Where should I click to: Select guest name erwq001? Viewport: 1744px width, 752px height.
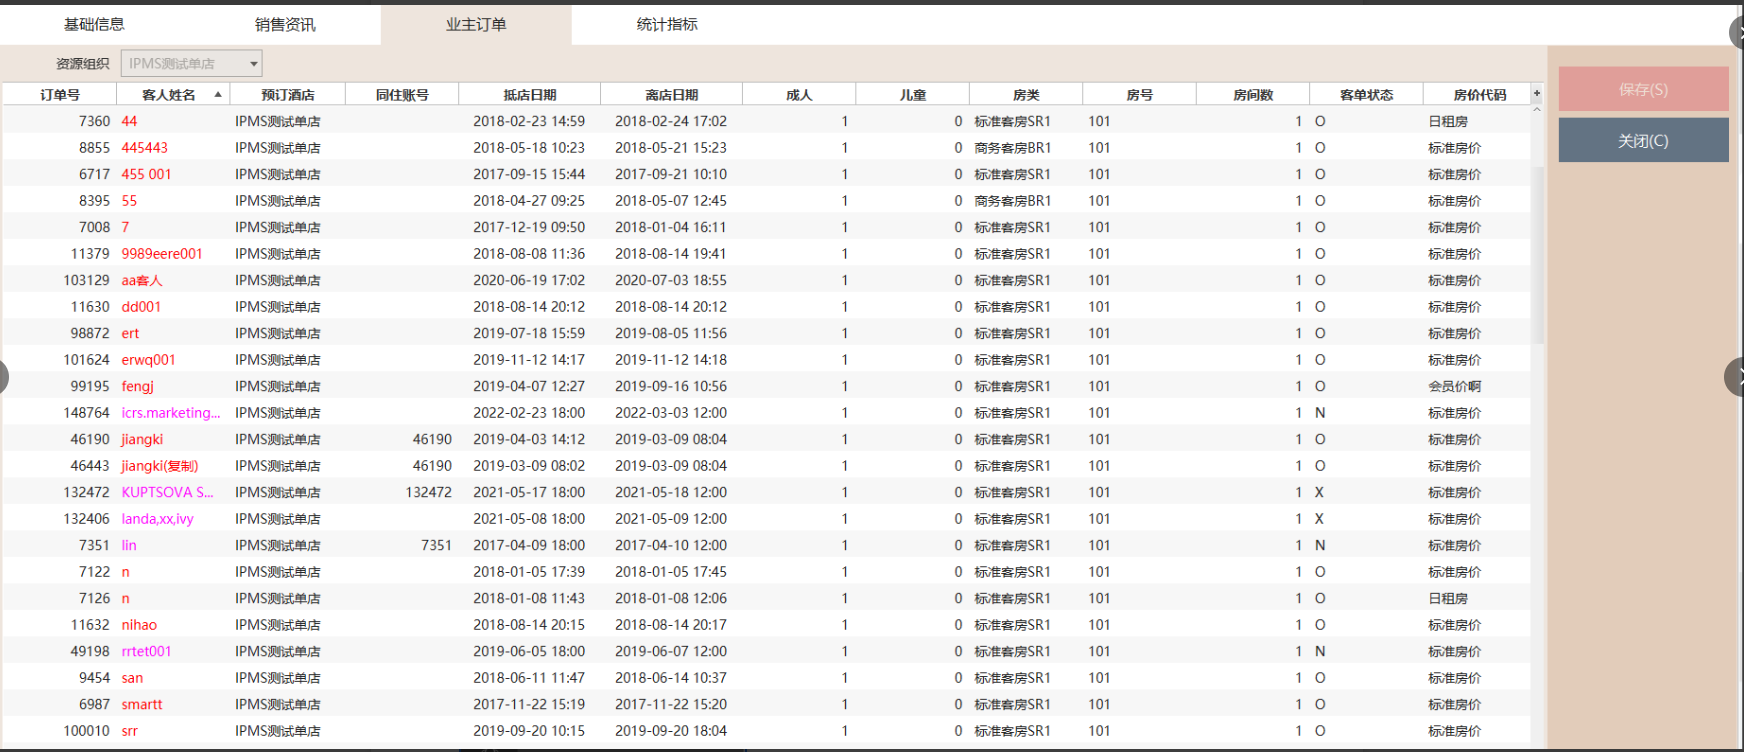tap(148, 360)
